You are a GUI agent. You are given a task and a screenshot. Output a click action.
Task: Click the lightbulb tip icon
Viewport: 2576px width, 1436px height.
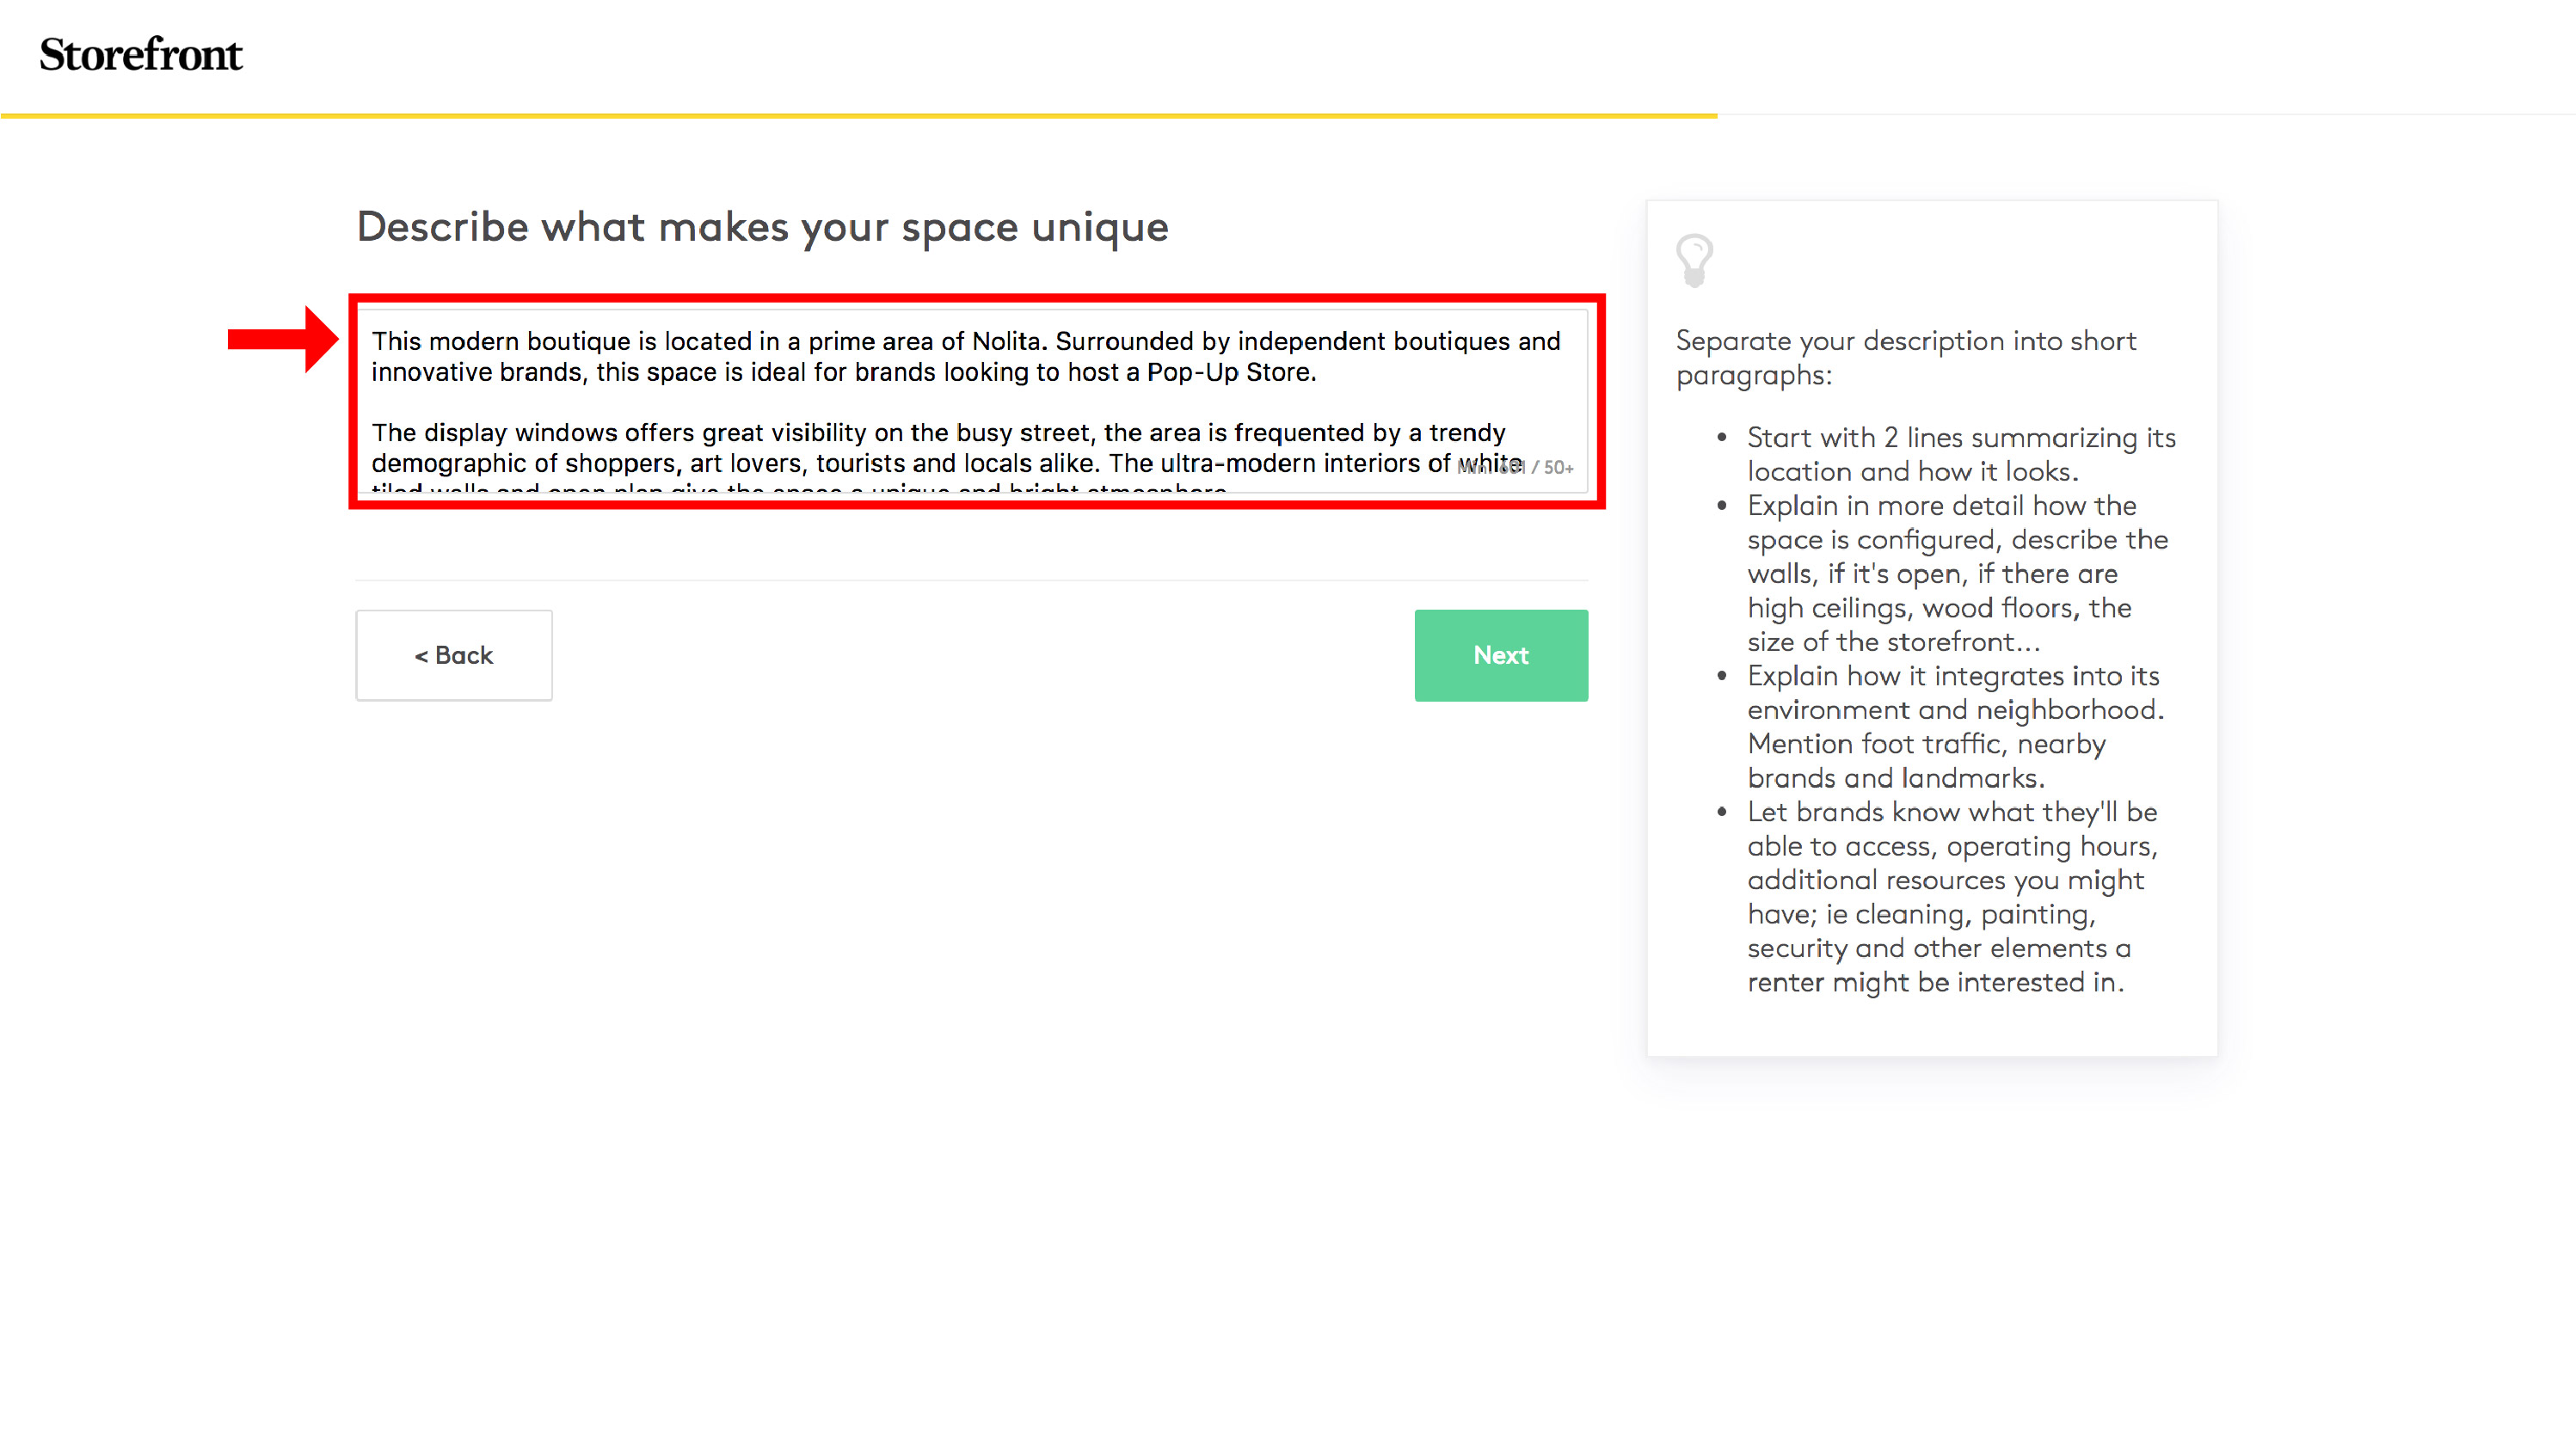[x=1694, y=260]
